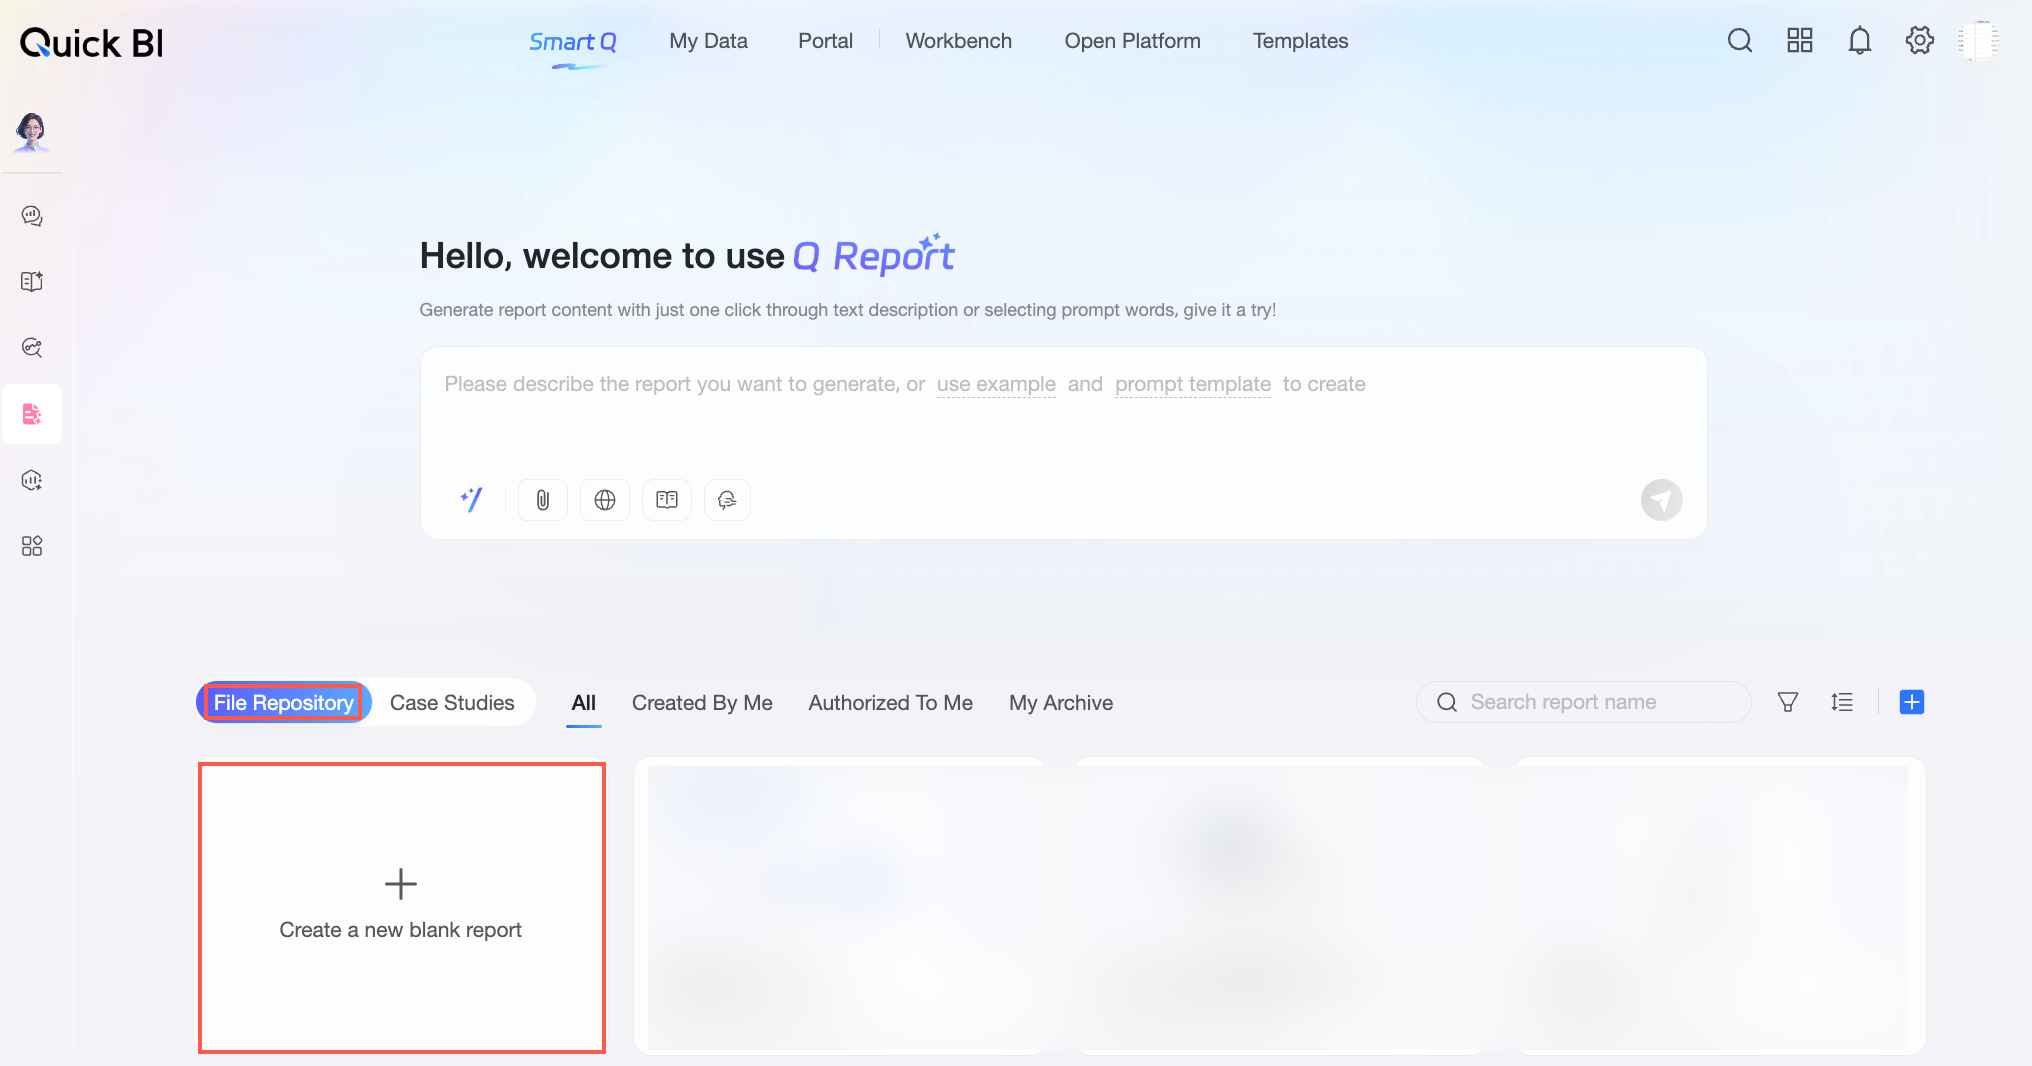The image size is (2032, 1066).
Task: Attach a file with the paperclip icon
Action: tap(543, 500)
